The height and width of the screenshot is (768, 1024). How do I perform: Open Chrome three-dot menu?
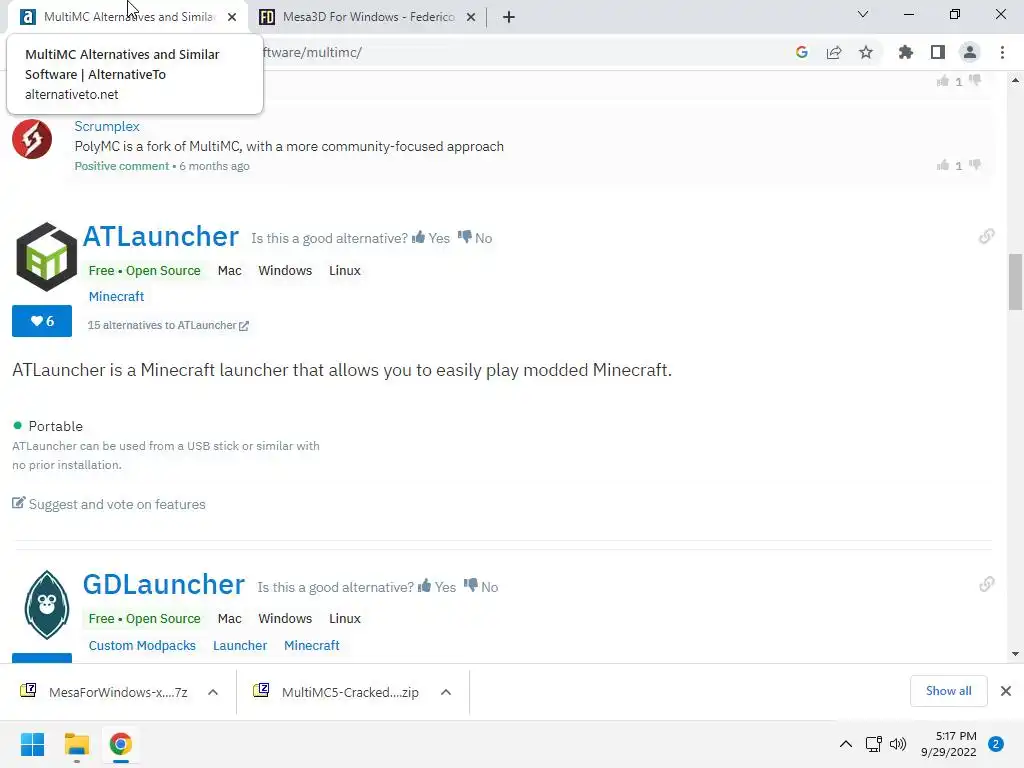tap(1002, 52)
